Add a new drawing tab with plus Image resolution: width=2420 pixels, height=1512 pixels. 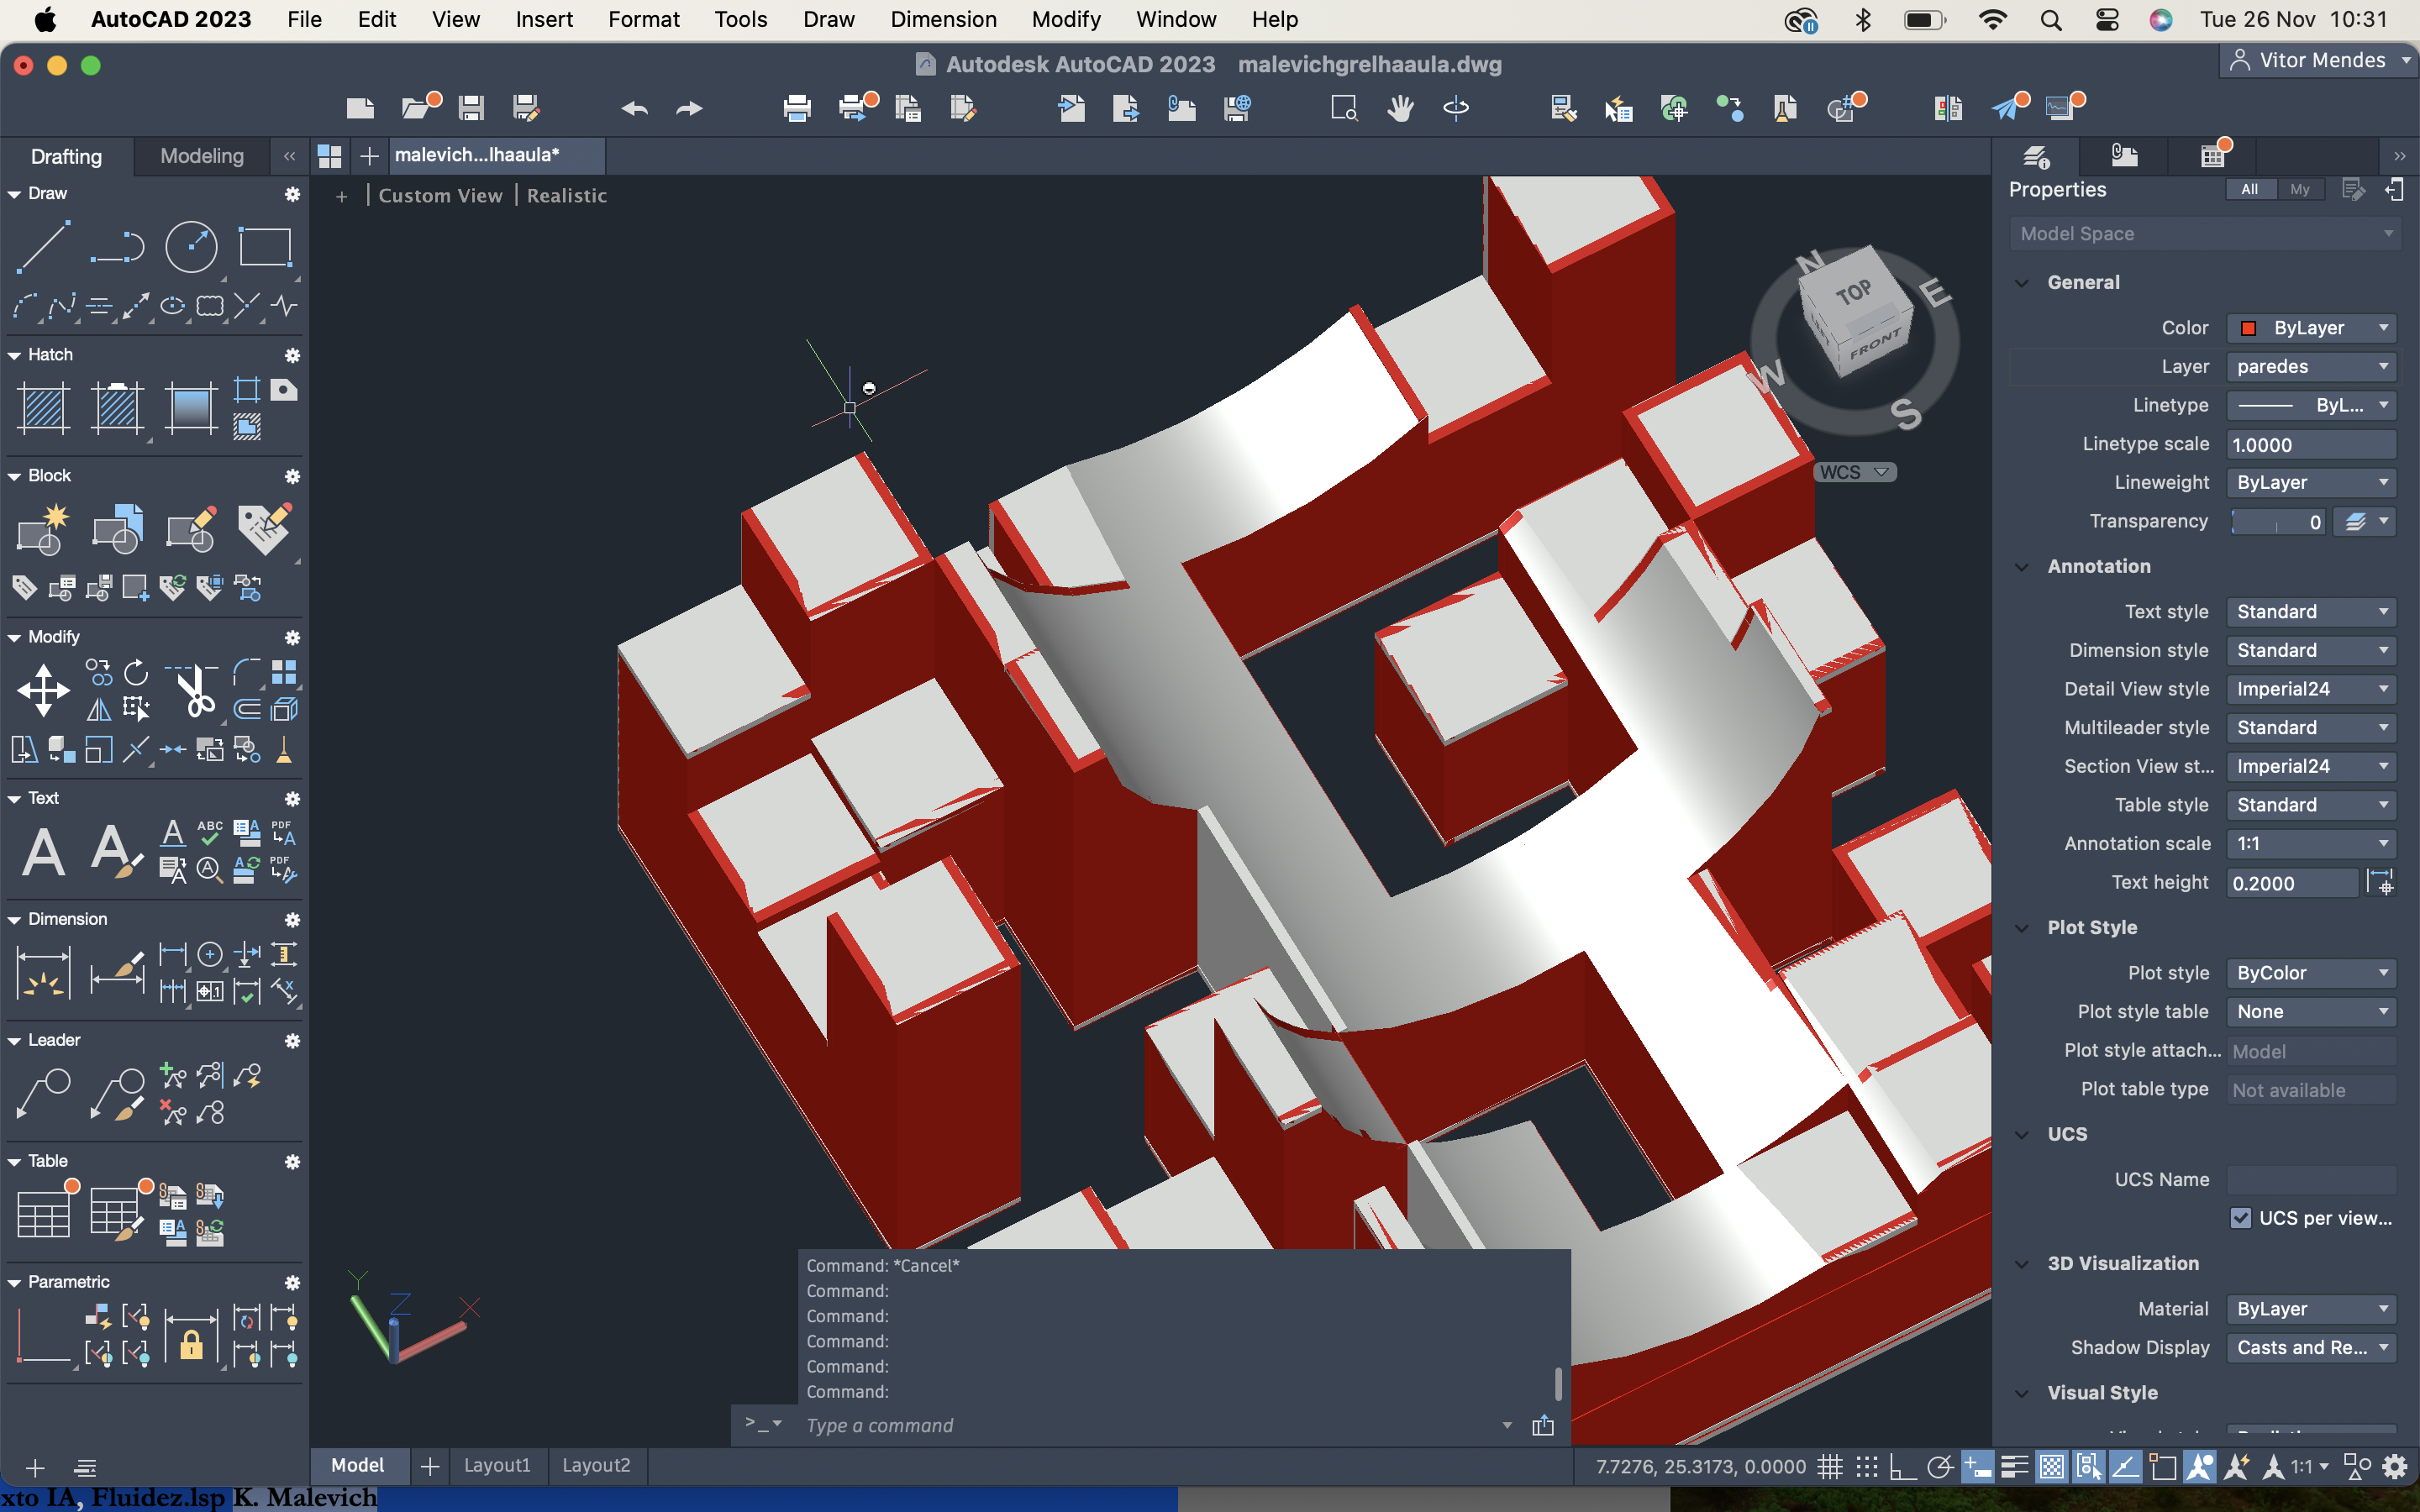(x=369, y=156)
